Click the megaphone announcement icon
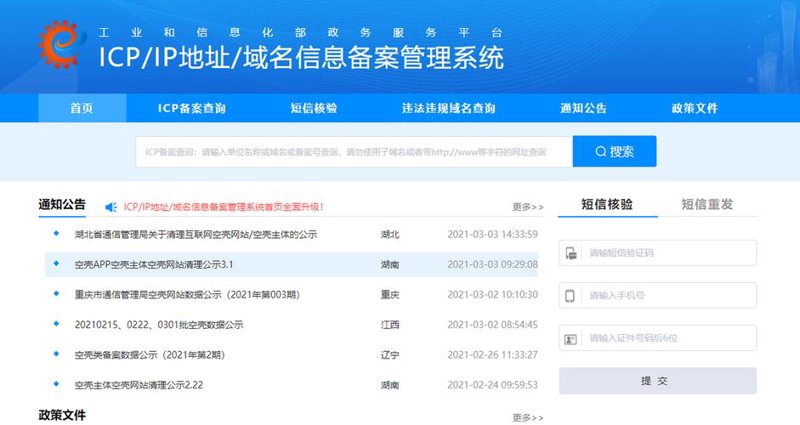 111,207
